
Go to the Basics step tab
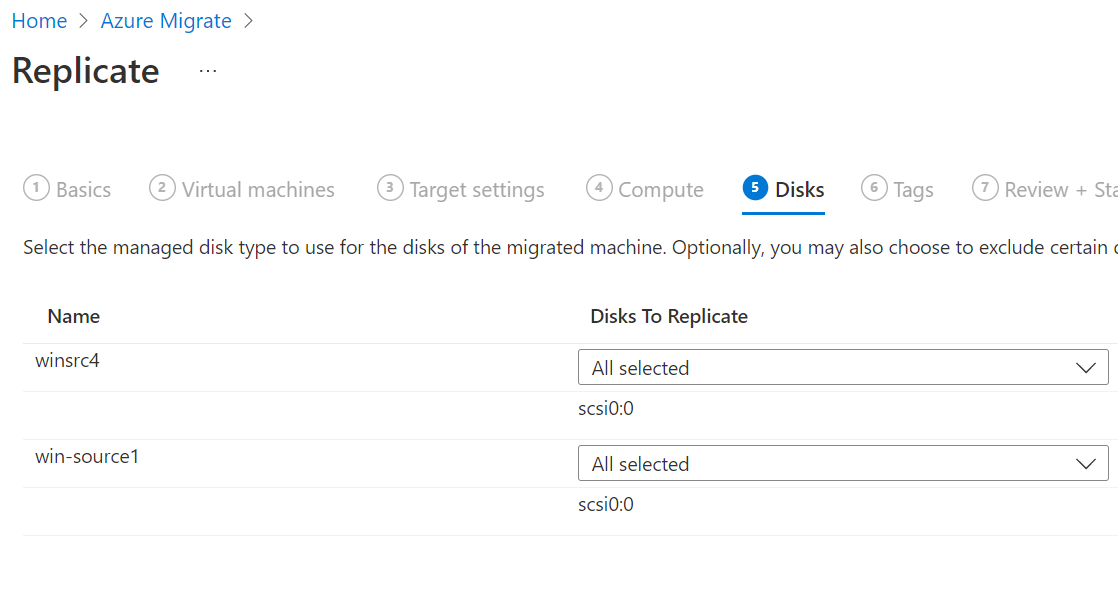tap(83, 190)
